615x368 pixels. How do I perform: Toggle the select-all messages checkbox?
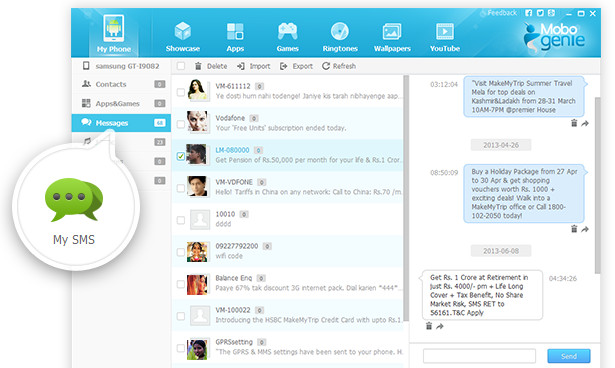pos(181,66)
